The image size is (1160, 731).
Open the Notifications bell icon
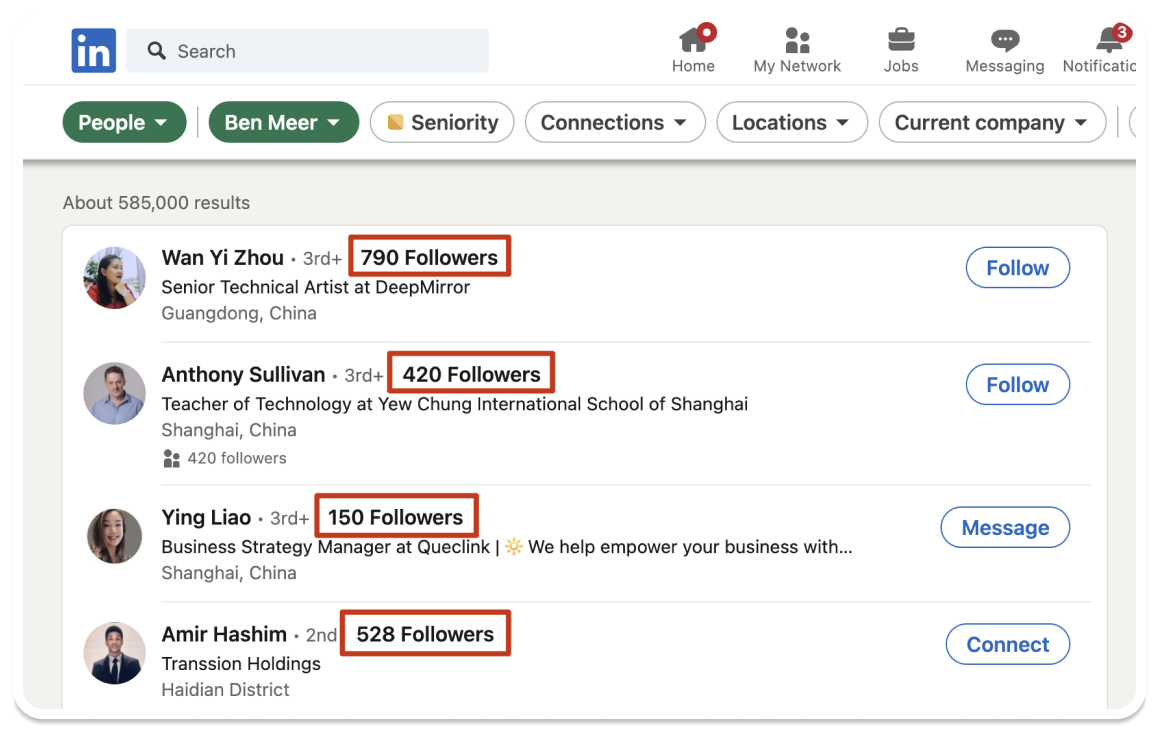1109,40
